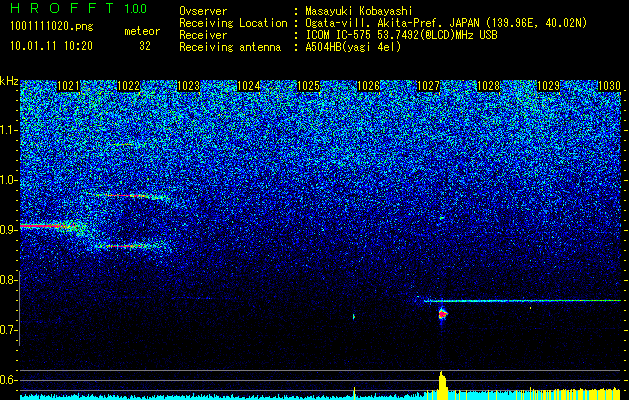Click the kHz axis label

pyautogui.click(x=9, y=81)
